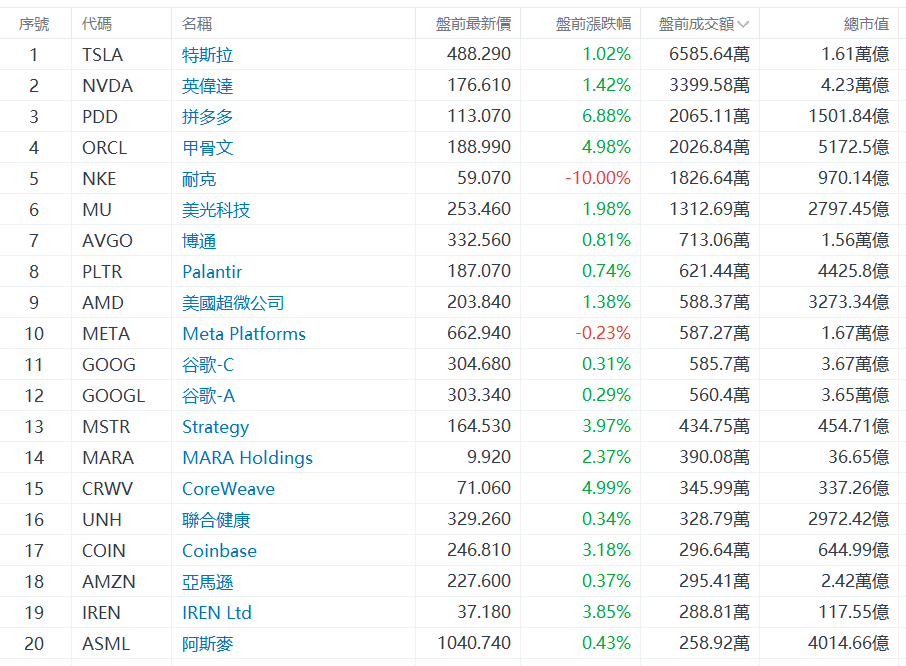906x666 pixels.
Task: Open the Palantir stock link
Action: (212, 272)
